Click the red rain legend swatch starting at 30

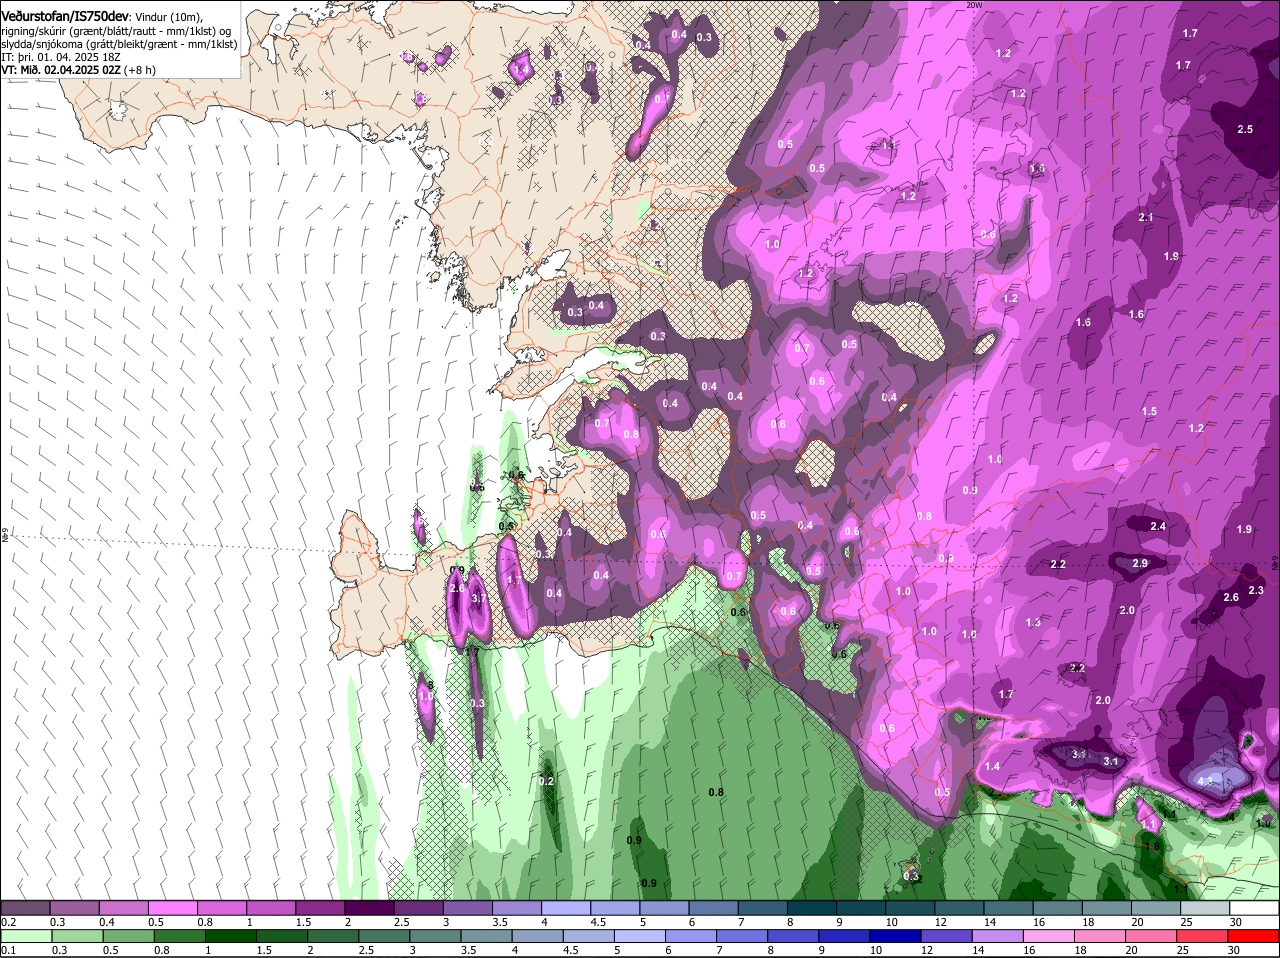click(x=1254, y=936)
